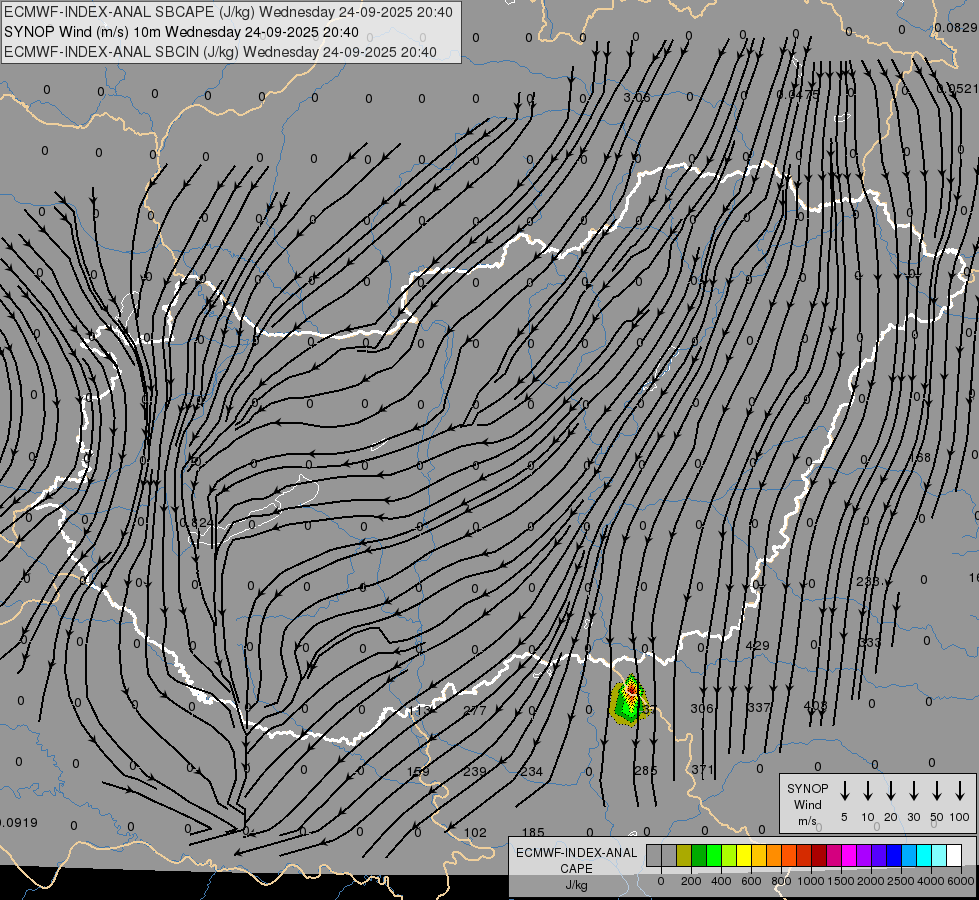This screenshot has height=900, width=979.
Task: Click the 239 value on the map
Action: [x=475, y=771]
